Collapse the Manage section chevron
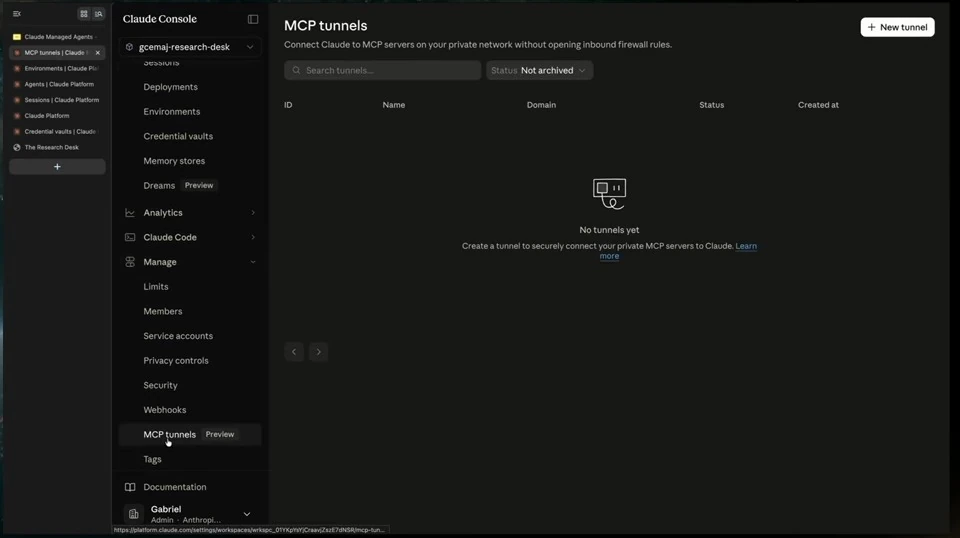This screenshot has height=538, width=960. (253, 262)
